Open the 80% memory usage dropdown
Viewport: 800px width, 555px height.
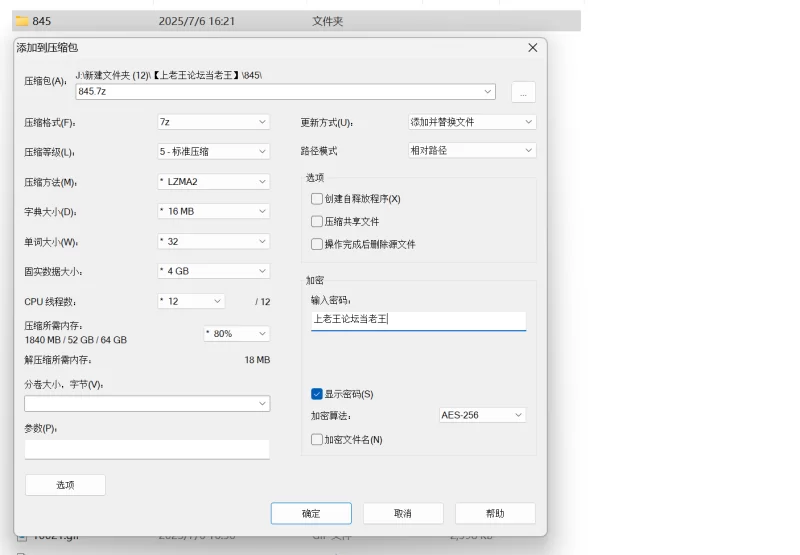pyautogui.click(x=236, y=333)
